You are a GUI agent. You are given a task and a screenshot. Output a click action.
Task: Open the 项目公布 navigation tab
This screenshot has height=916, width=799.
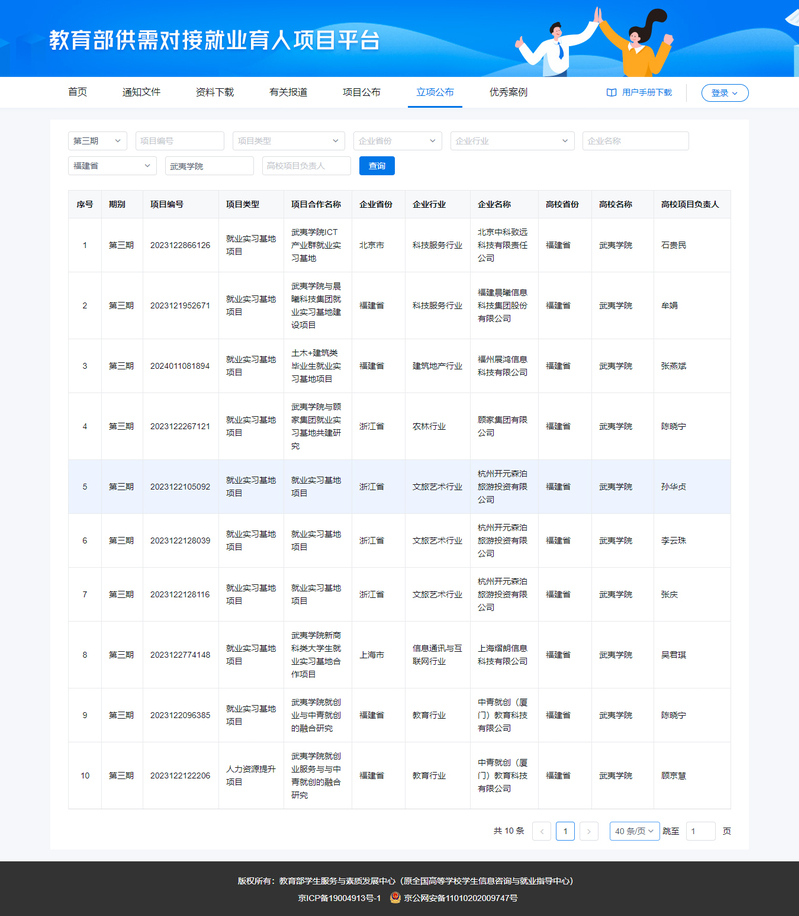click(x=361, y=92)
